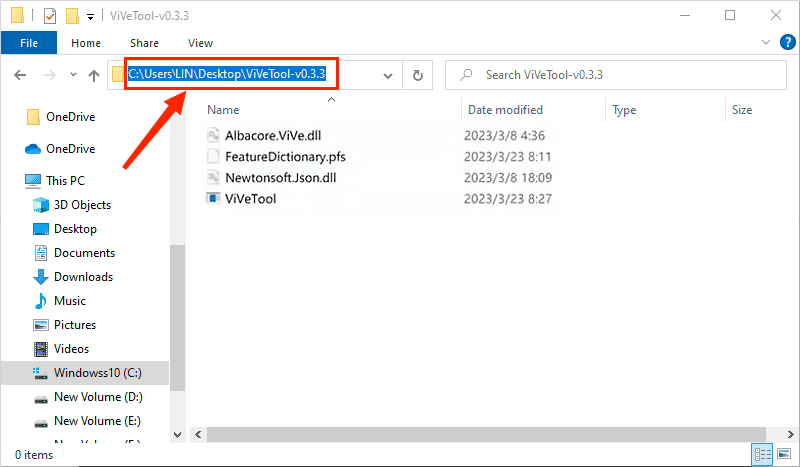The height and width of the screenshot is (467, 800).
Task: Open the File menu
Action: 29,43
